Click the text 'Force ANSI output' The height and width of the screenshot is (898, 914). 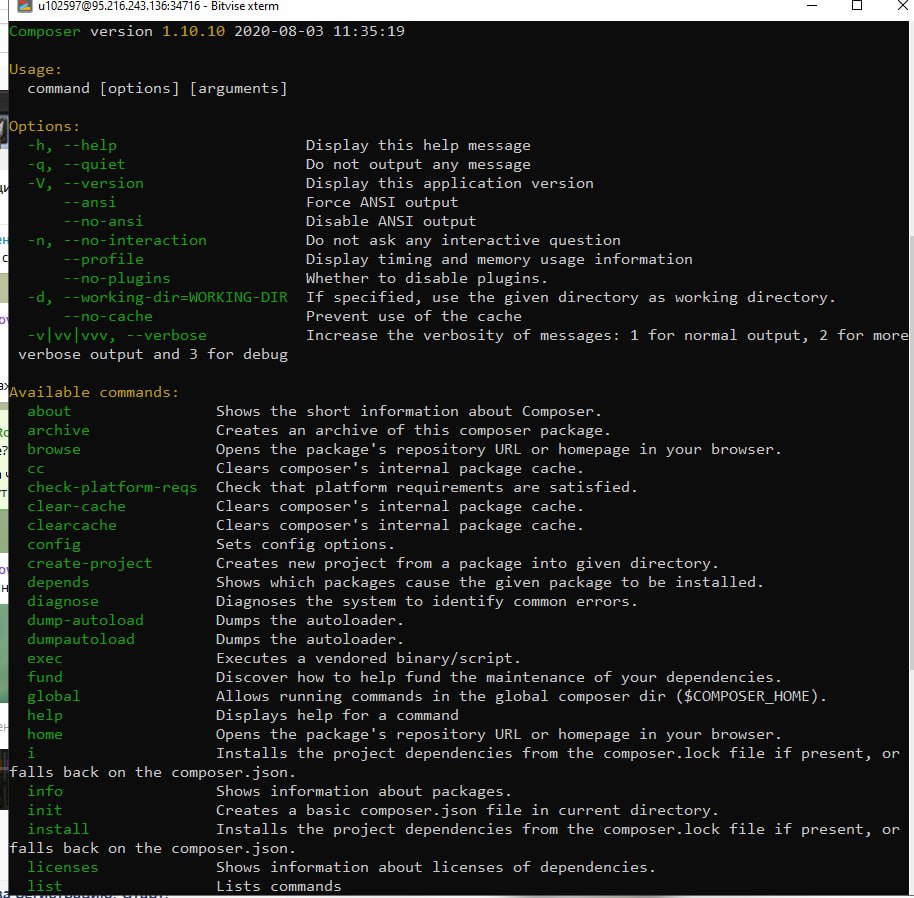pyautogui.click(x=382, y=203)
